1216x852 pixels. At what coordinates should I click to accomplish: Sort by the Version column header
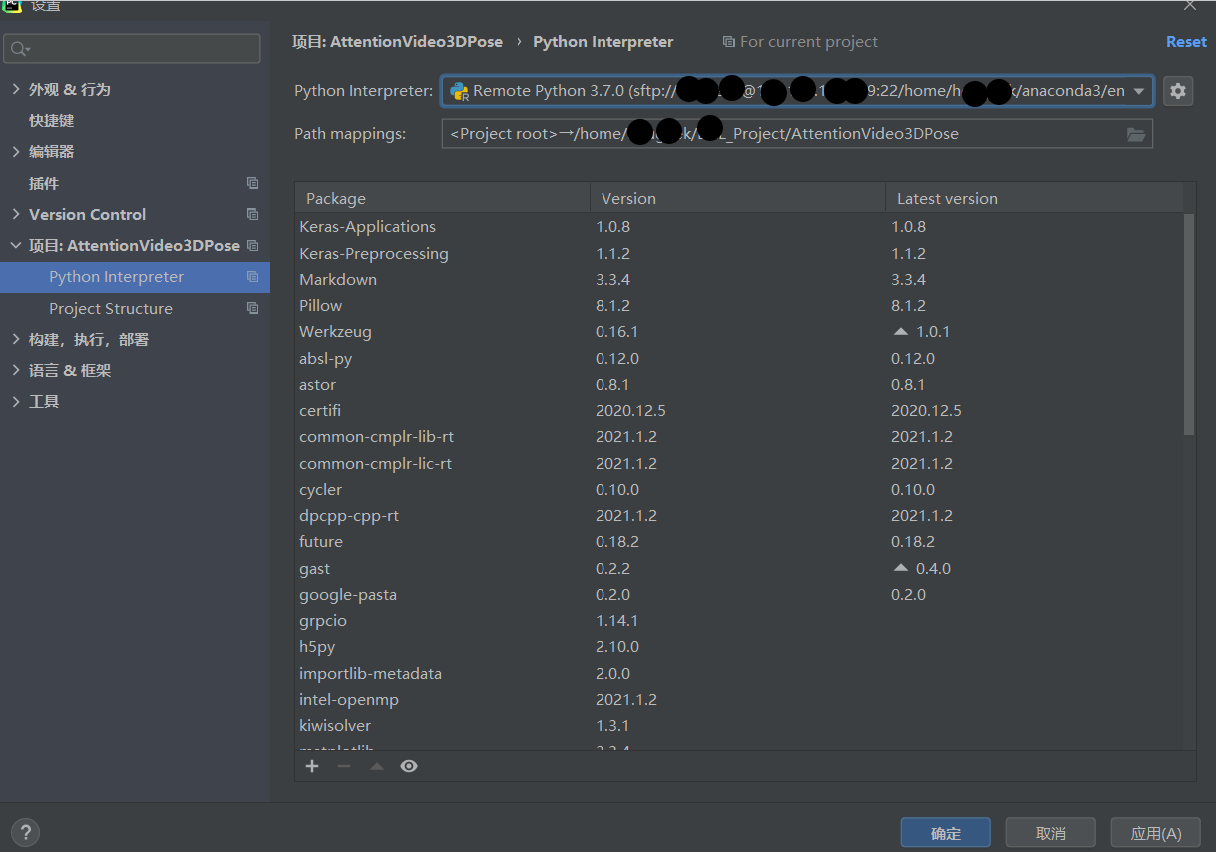pyautogui.click(x=738, y=198)
